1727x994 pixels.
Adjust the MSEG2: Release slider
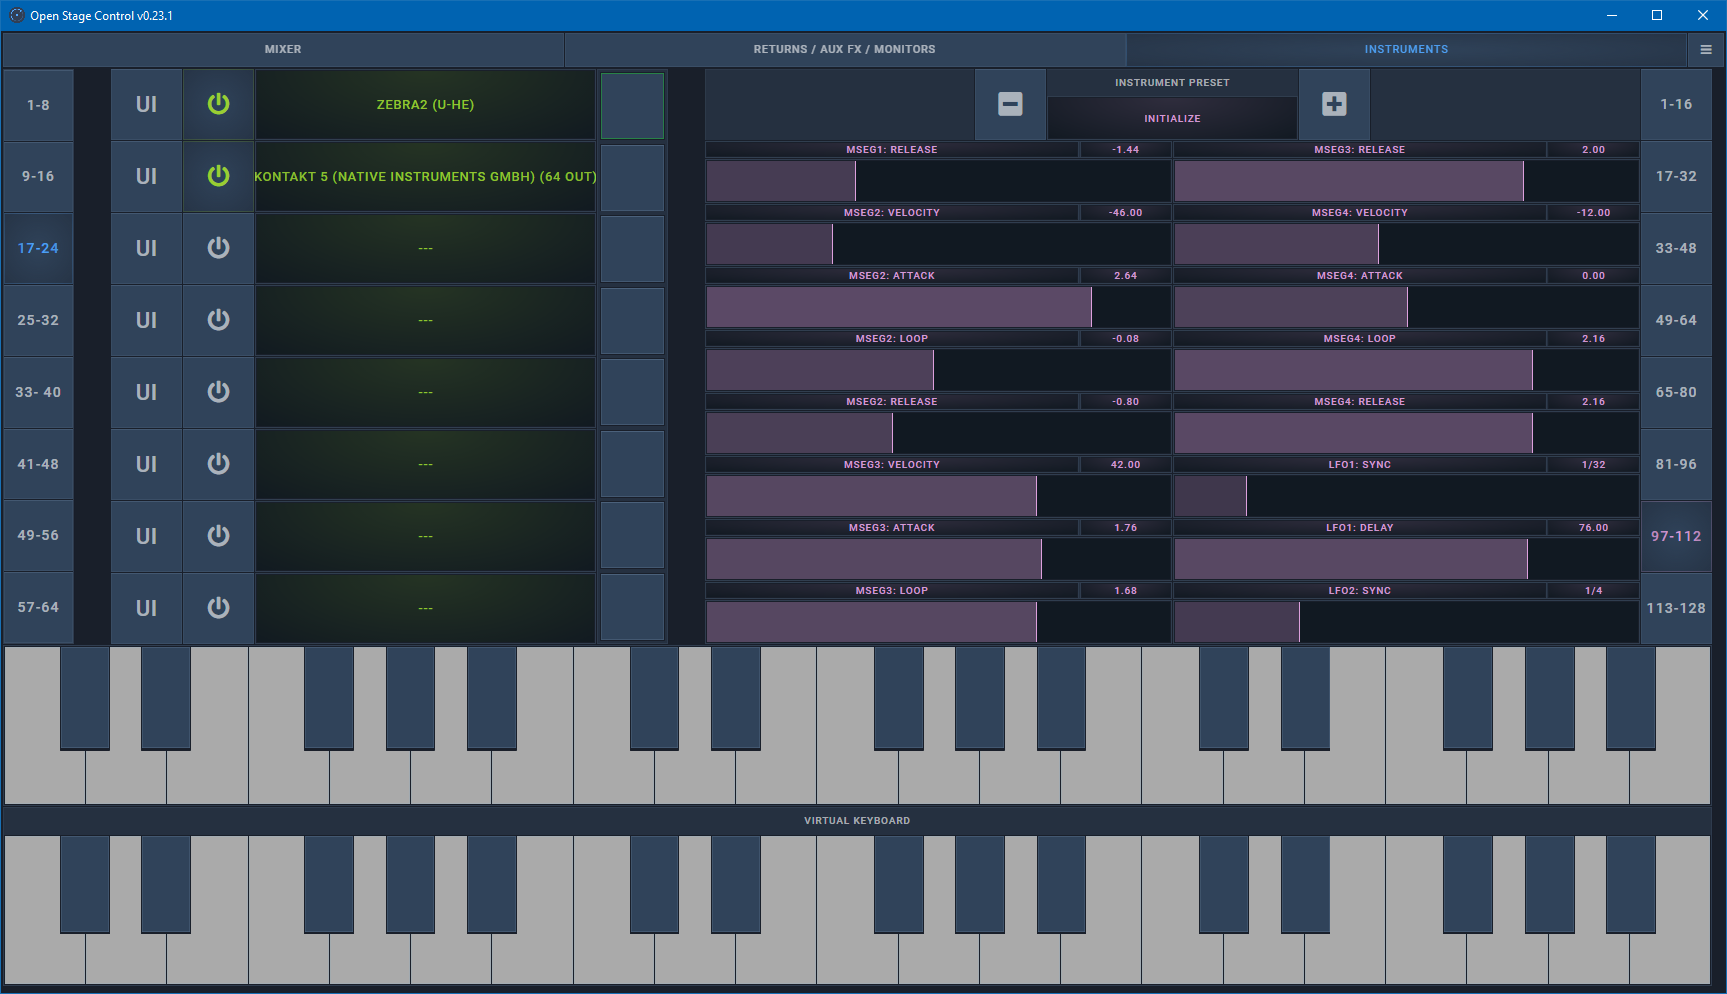938,433
